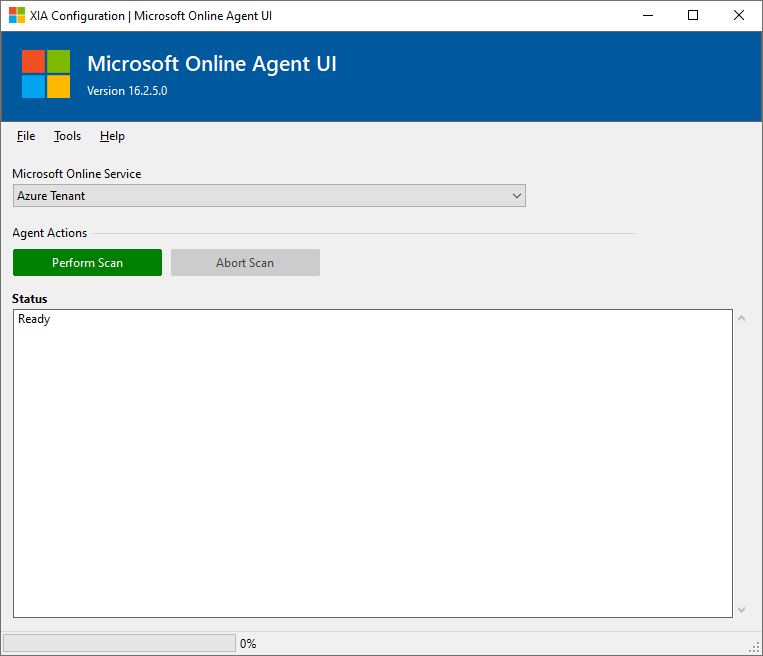This screenshot has width=763, height=656.
Task: Minimize the XIA Configuration window
Action: 648,16
